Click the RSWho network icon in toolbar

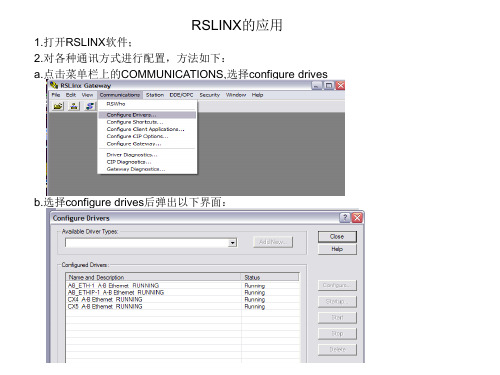click(74, 106)
